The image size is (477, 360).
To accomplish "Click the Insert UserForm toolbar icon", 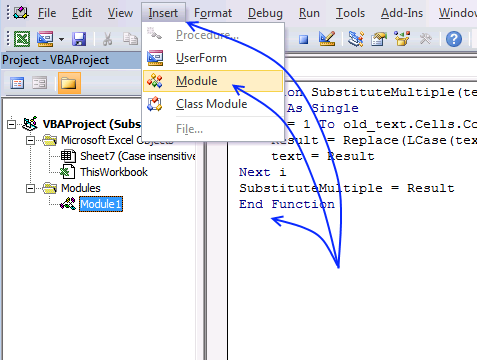I will click(45, 39).
